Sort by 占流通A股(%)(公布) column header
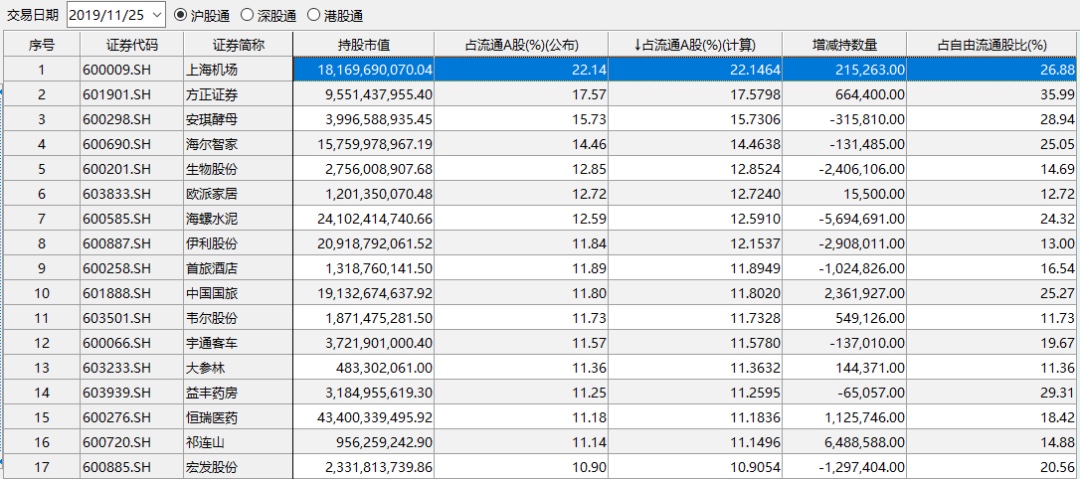The image size is (1080, 479). tap(521, 45)
